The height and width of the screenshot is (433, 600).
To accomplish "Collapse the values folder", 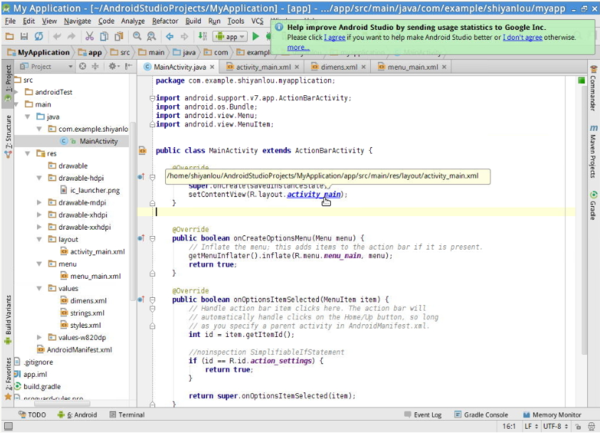I will (39, 288).
